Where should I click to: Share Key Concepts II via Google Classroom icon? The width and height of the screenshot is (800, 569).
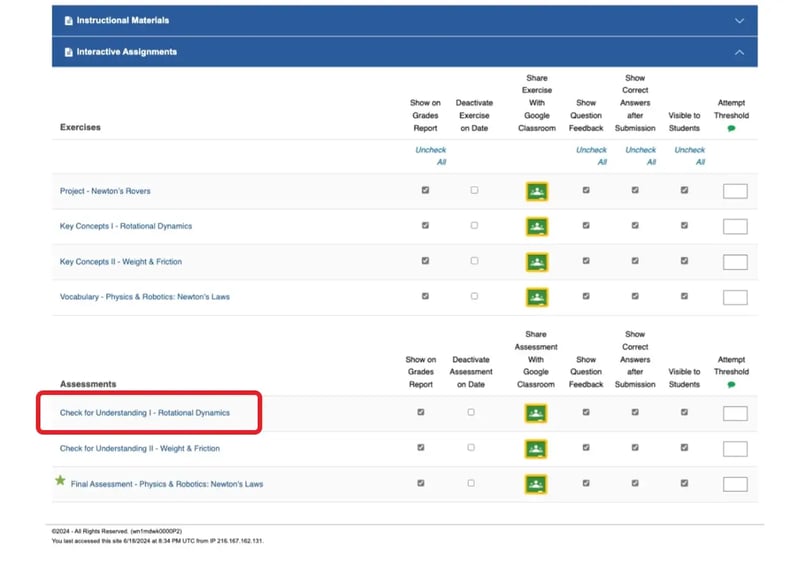click(537, 262)
